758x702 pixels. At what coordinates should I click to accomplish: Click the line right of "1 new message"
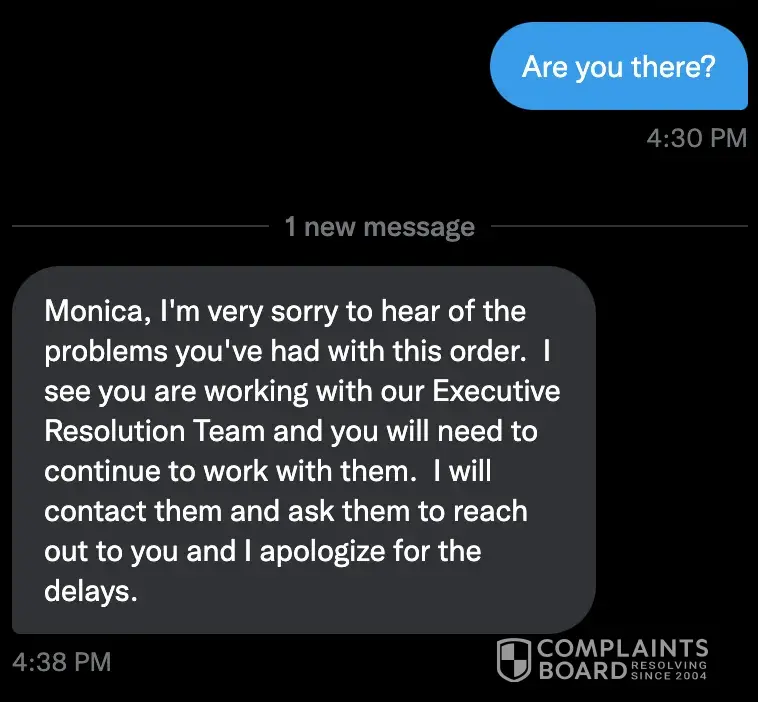619,226
